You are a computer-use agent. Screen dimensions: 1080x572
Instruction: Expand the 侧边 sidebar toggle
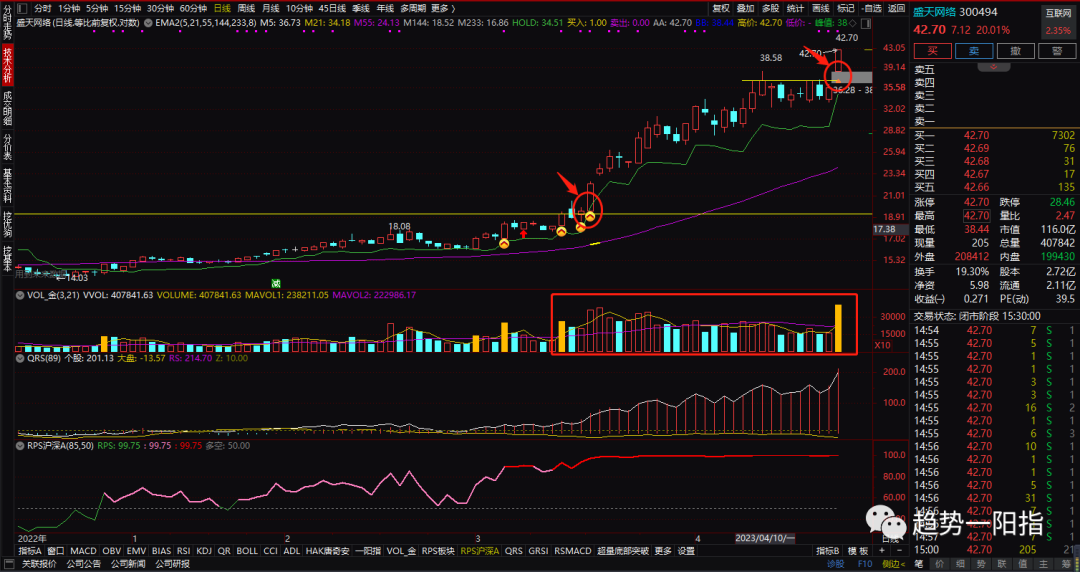[893, 564]
